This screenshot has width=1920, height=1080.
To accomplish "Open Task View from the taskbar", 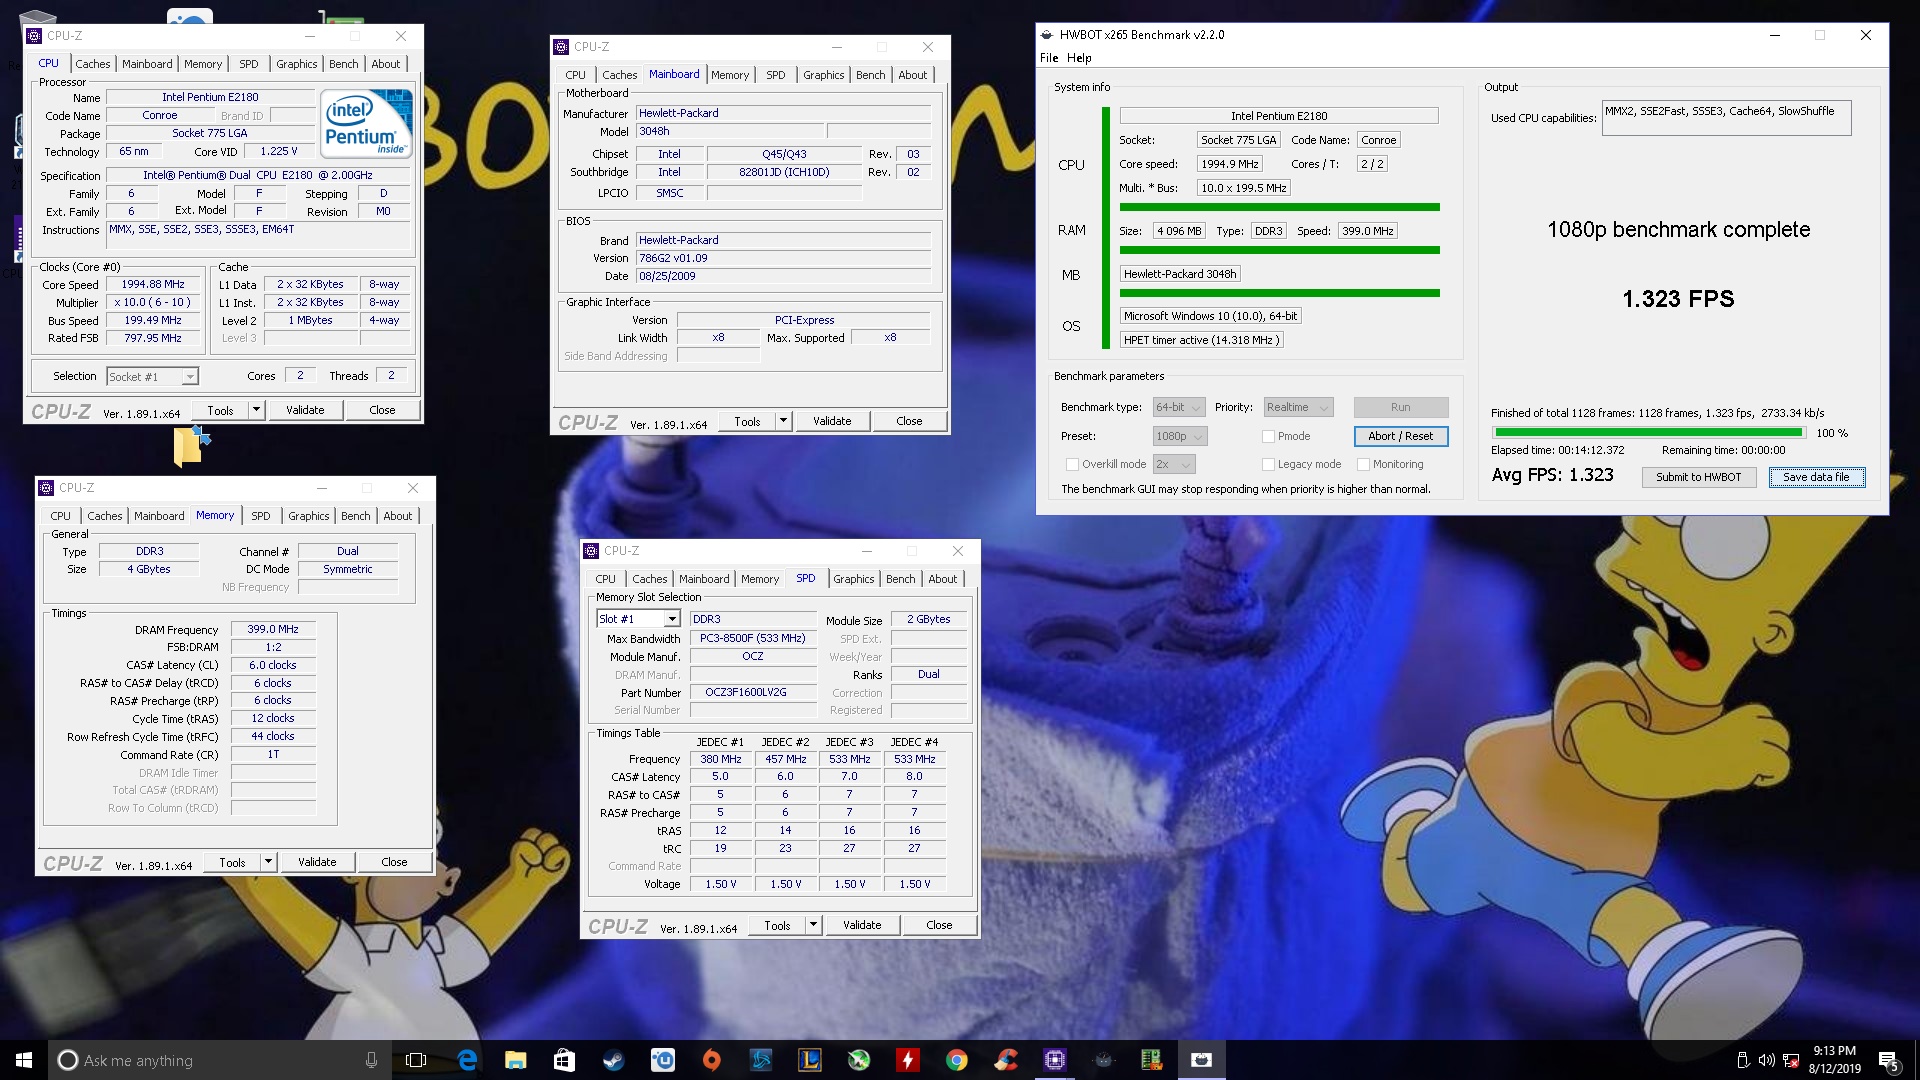I will pyautogui.click(x=416, y=1060).
